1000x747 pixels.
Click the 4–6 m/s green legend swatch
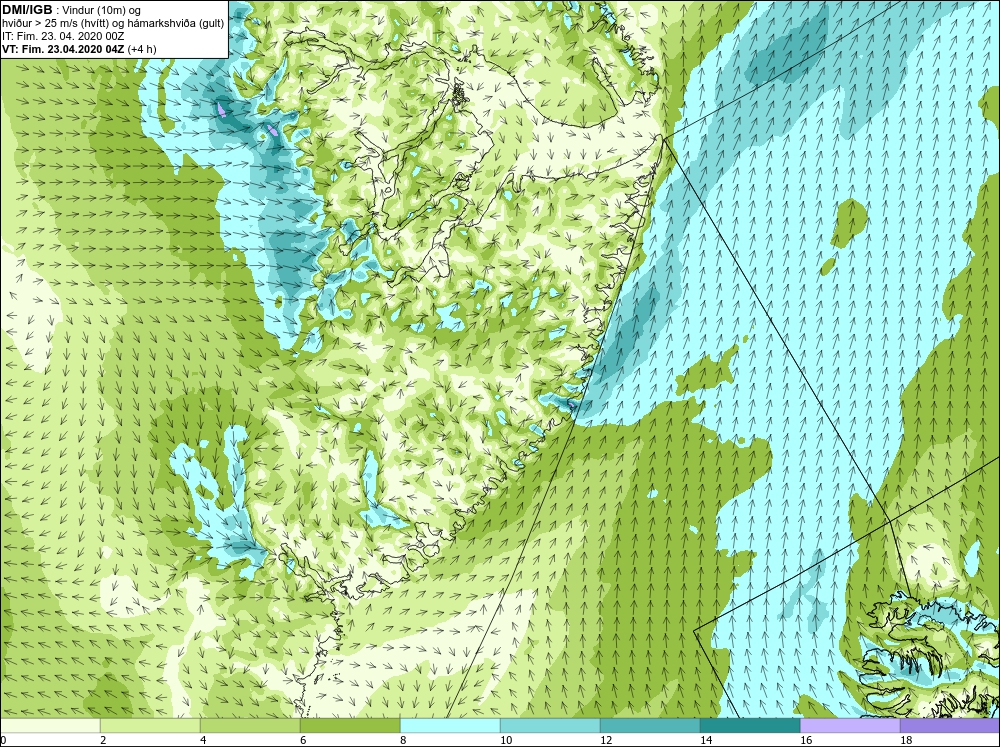tap(250, 726)
